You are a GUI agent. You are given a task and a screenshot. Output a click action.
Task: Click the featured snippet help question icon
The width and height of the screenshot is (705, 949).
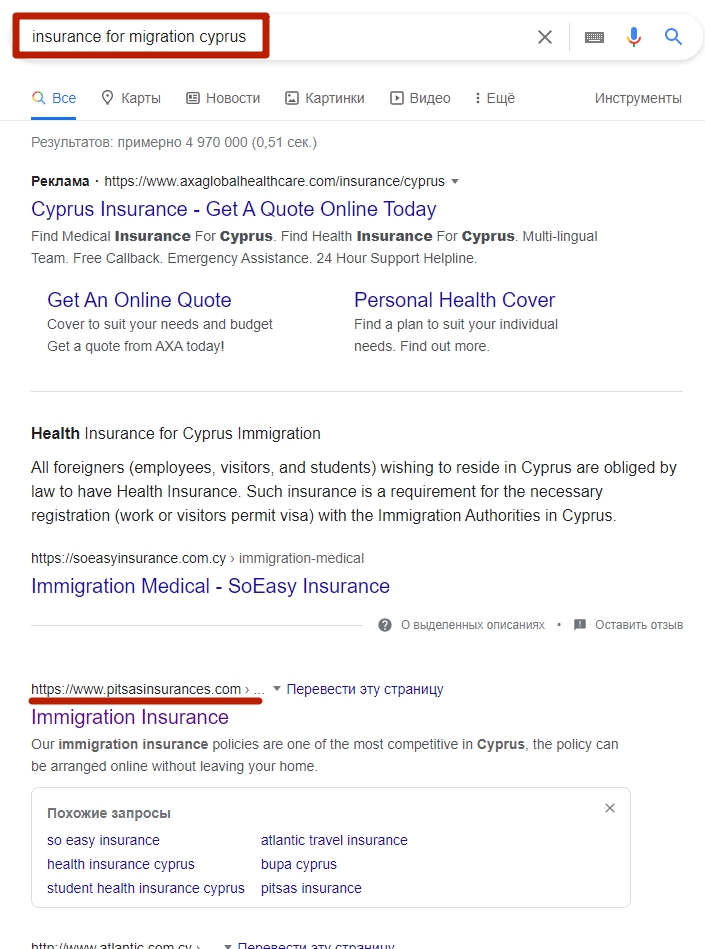[x=385, y=625]
